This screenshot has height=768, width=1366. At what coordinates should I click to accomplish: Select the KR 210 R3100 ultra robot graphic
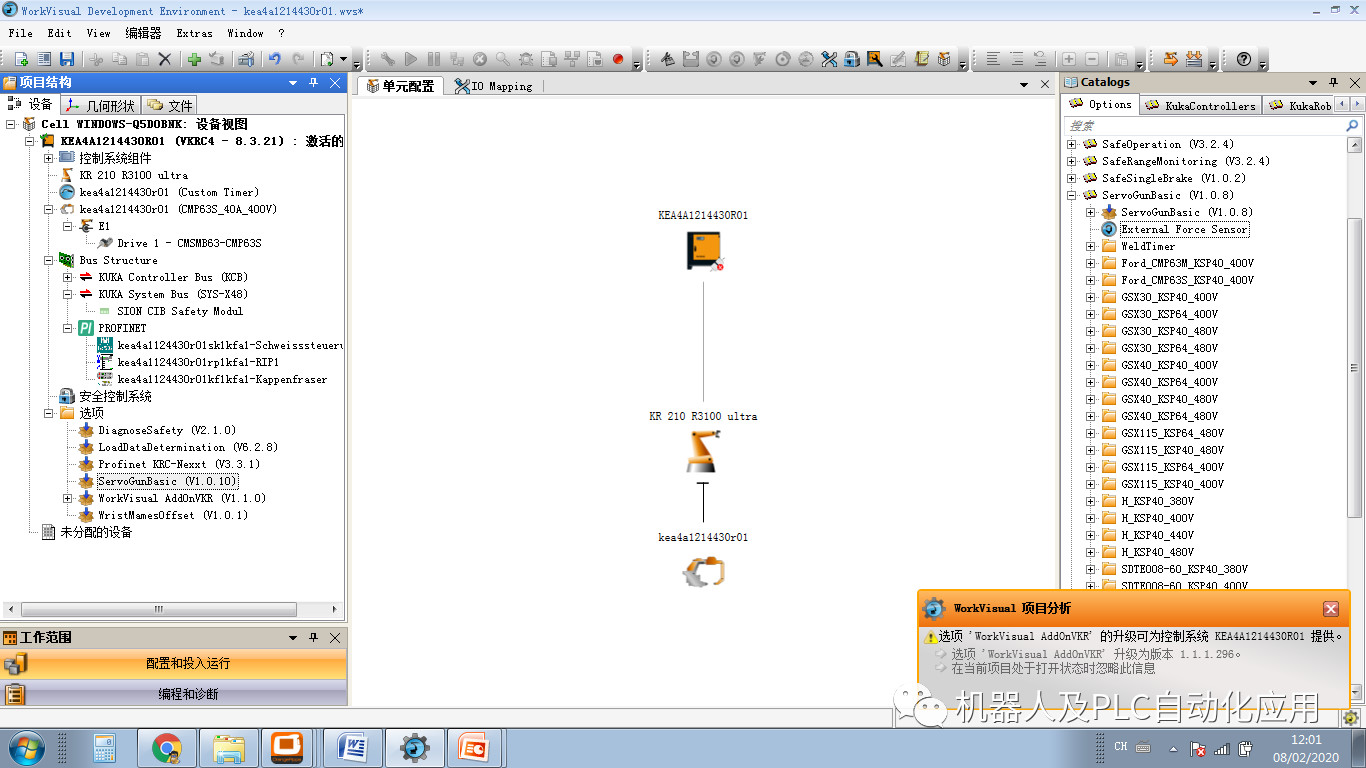[x=703, y=451]
